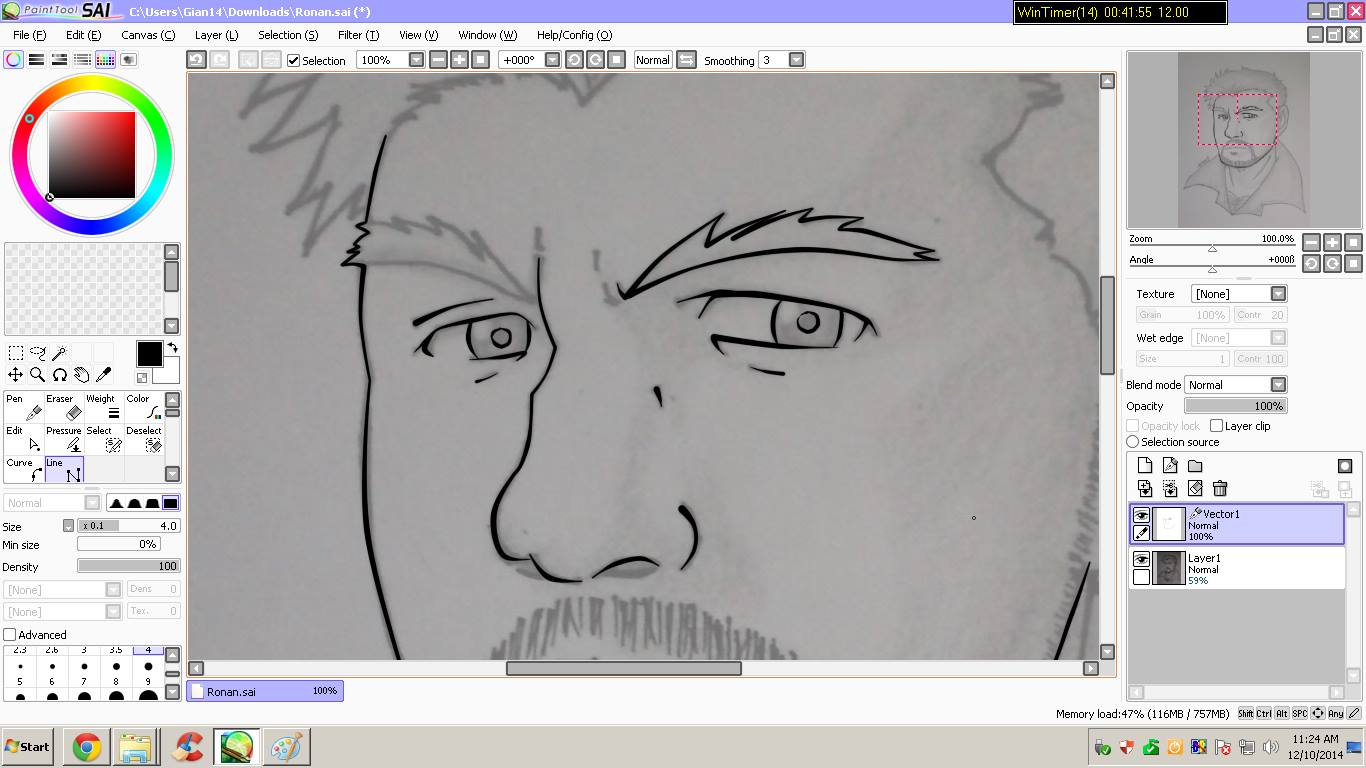Open the Help/Config menu

tap(574, 35)
